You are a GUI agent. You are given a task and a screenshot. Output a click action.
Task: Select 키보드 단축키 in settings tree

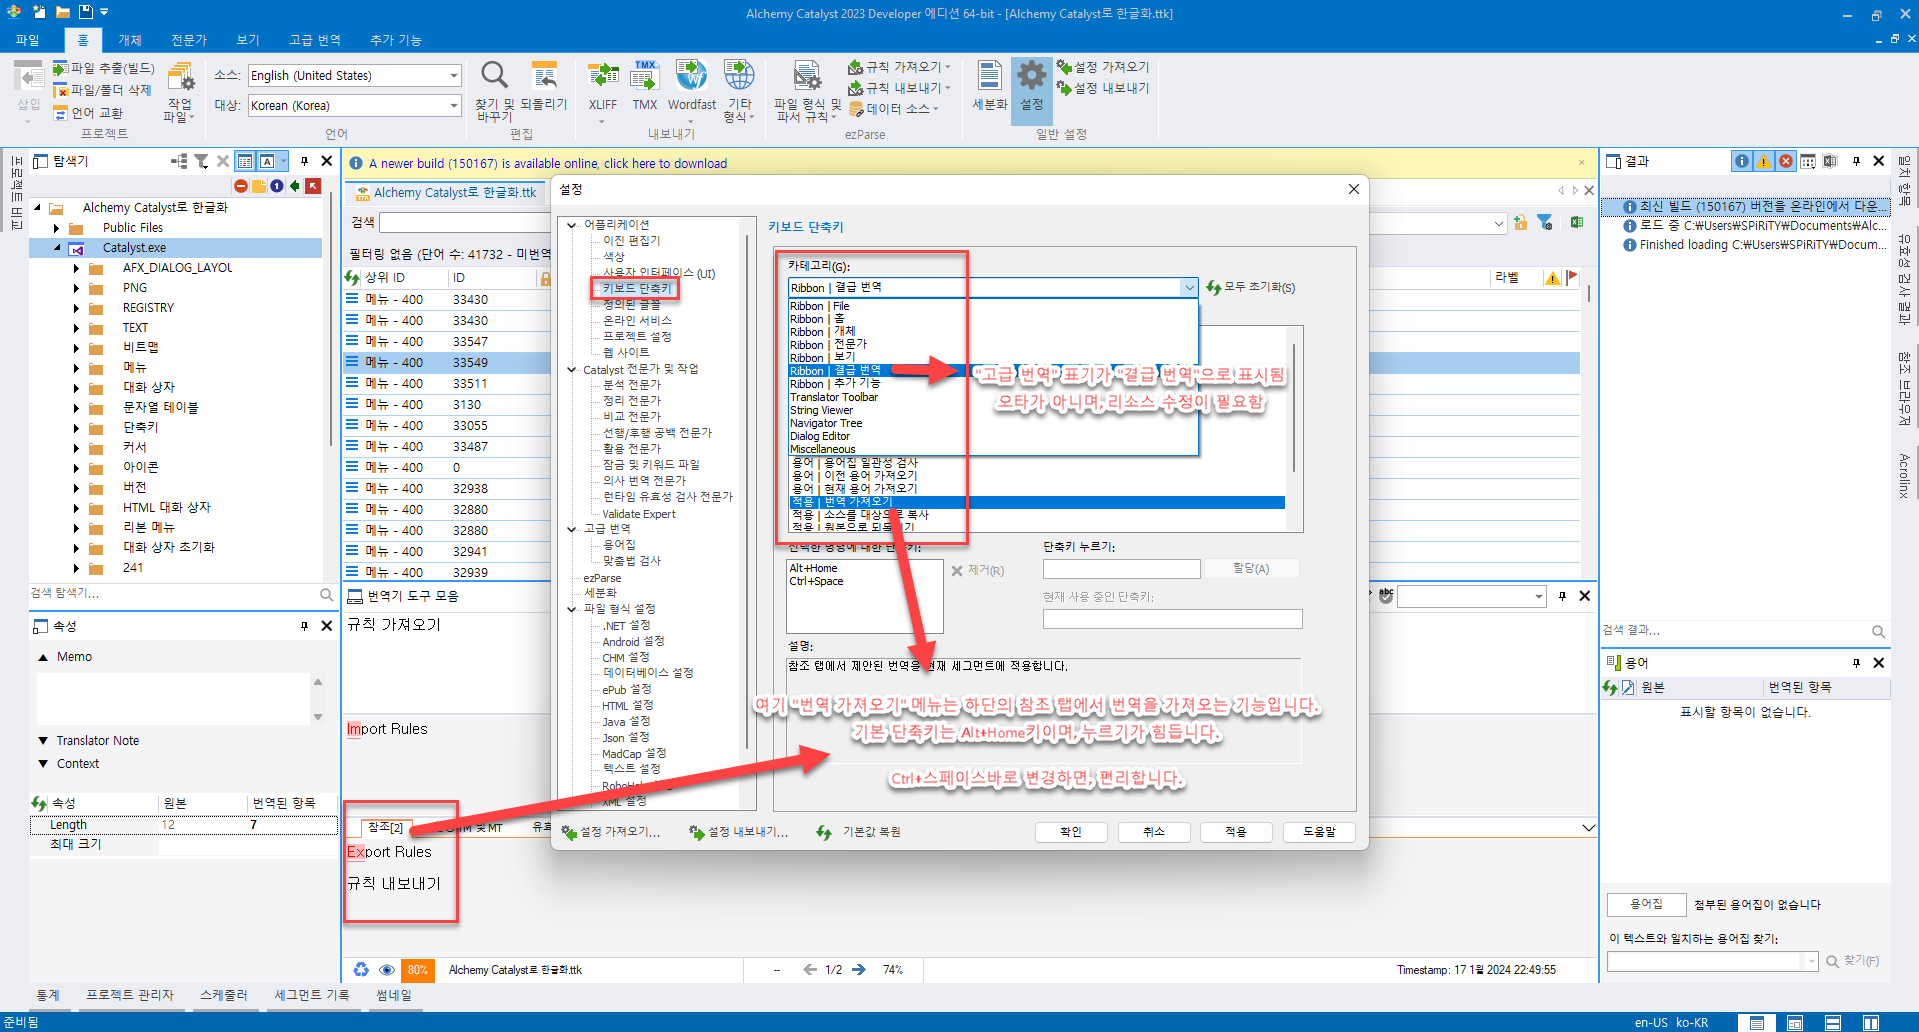coord(637,289)
